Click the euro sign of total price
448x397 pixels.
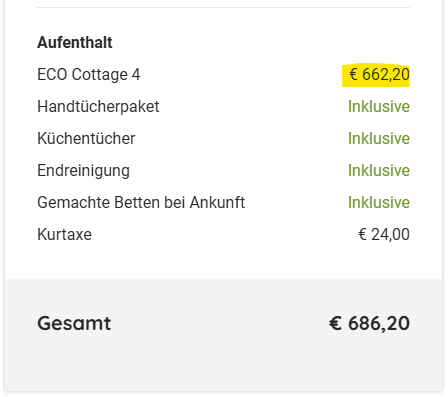335,323
